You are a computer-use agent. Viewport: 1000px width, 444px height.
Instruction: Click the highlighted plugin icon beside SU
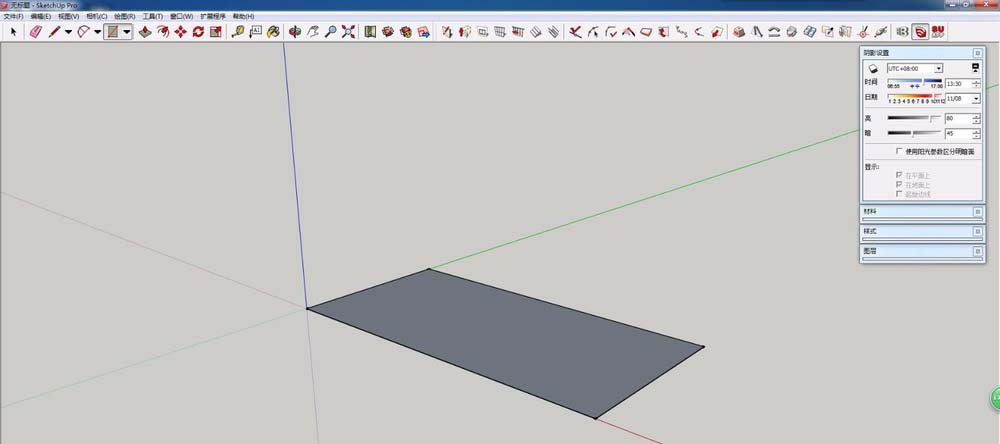[x=920, y=32]
